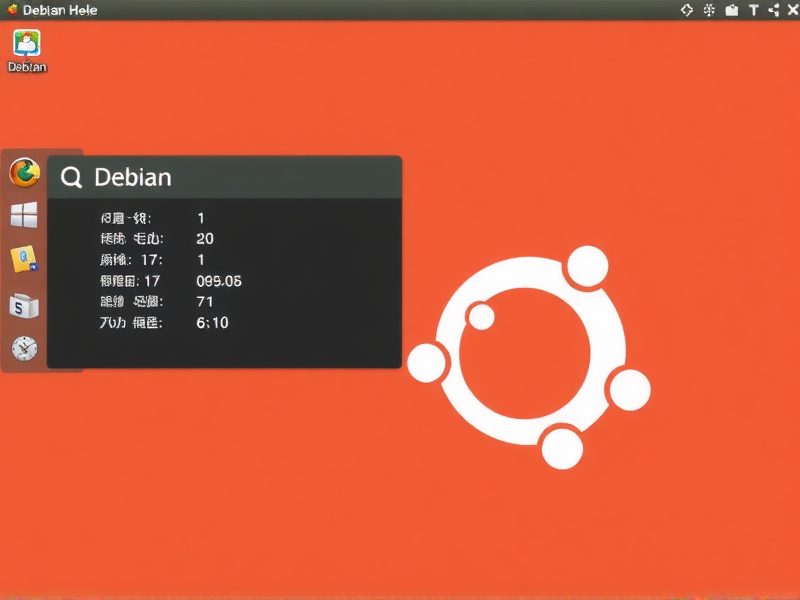Select the gear-like asterisk icon in top bar
This screenshot has width=800, height=600.
pos(707,10)
